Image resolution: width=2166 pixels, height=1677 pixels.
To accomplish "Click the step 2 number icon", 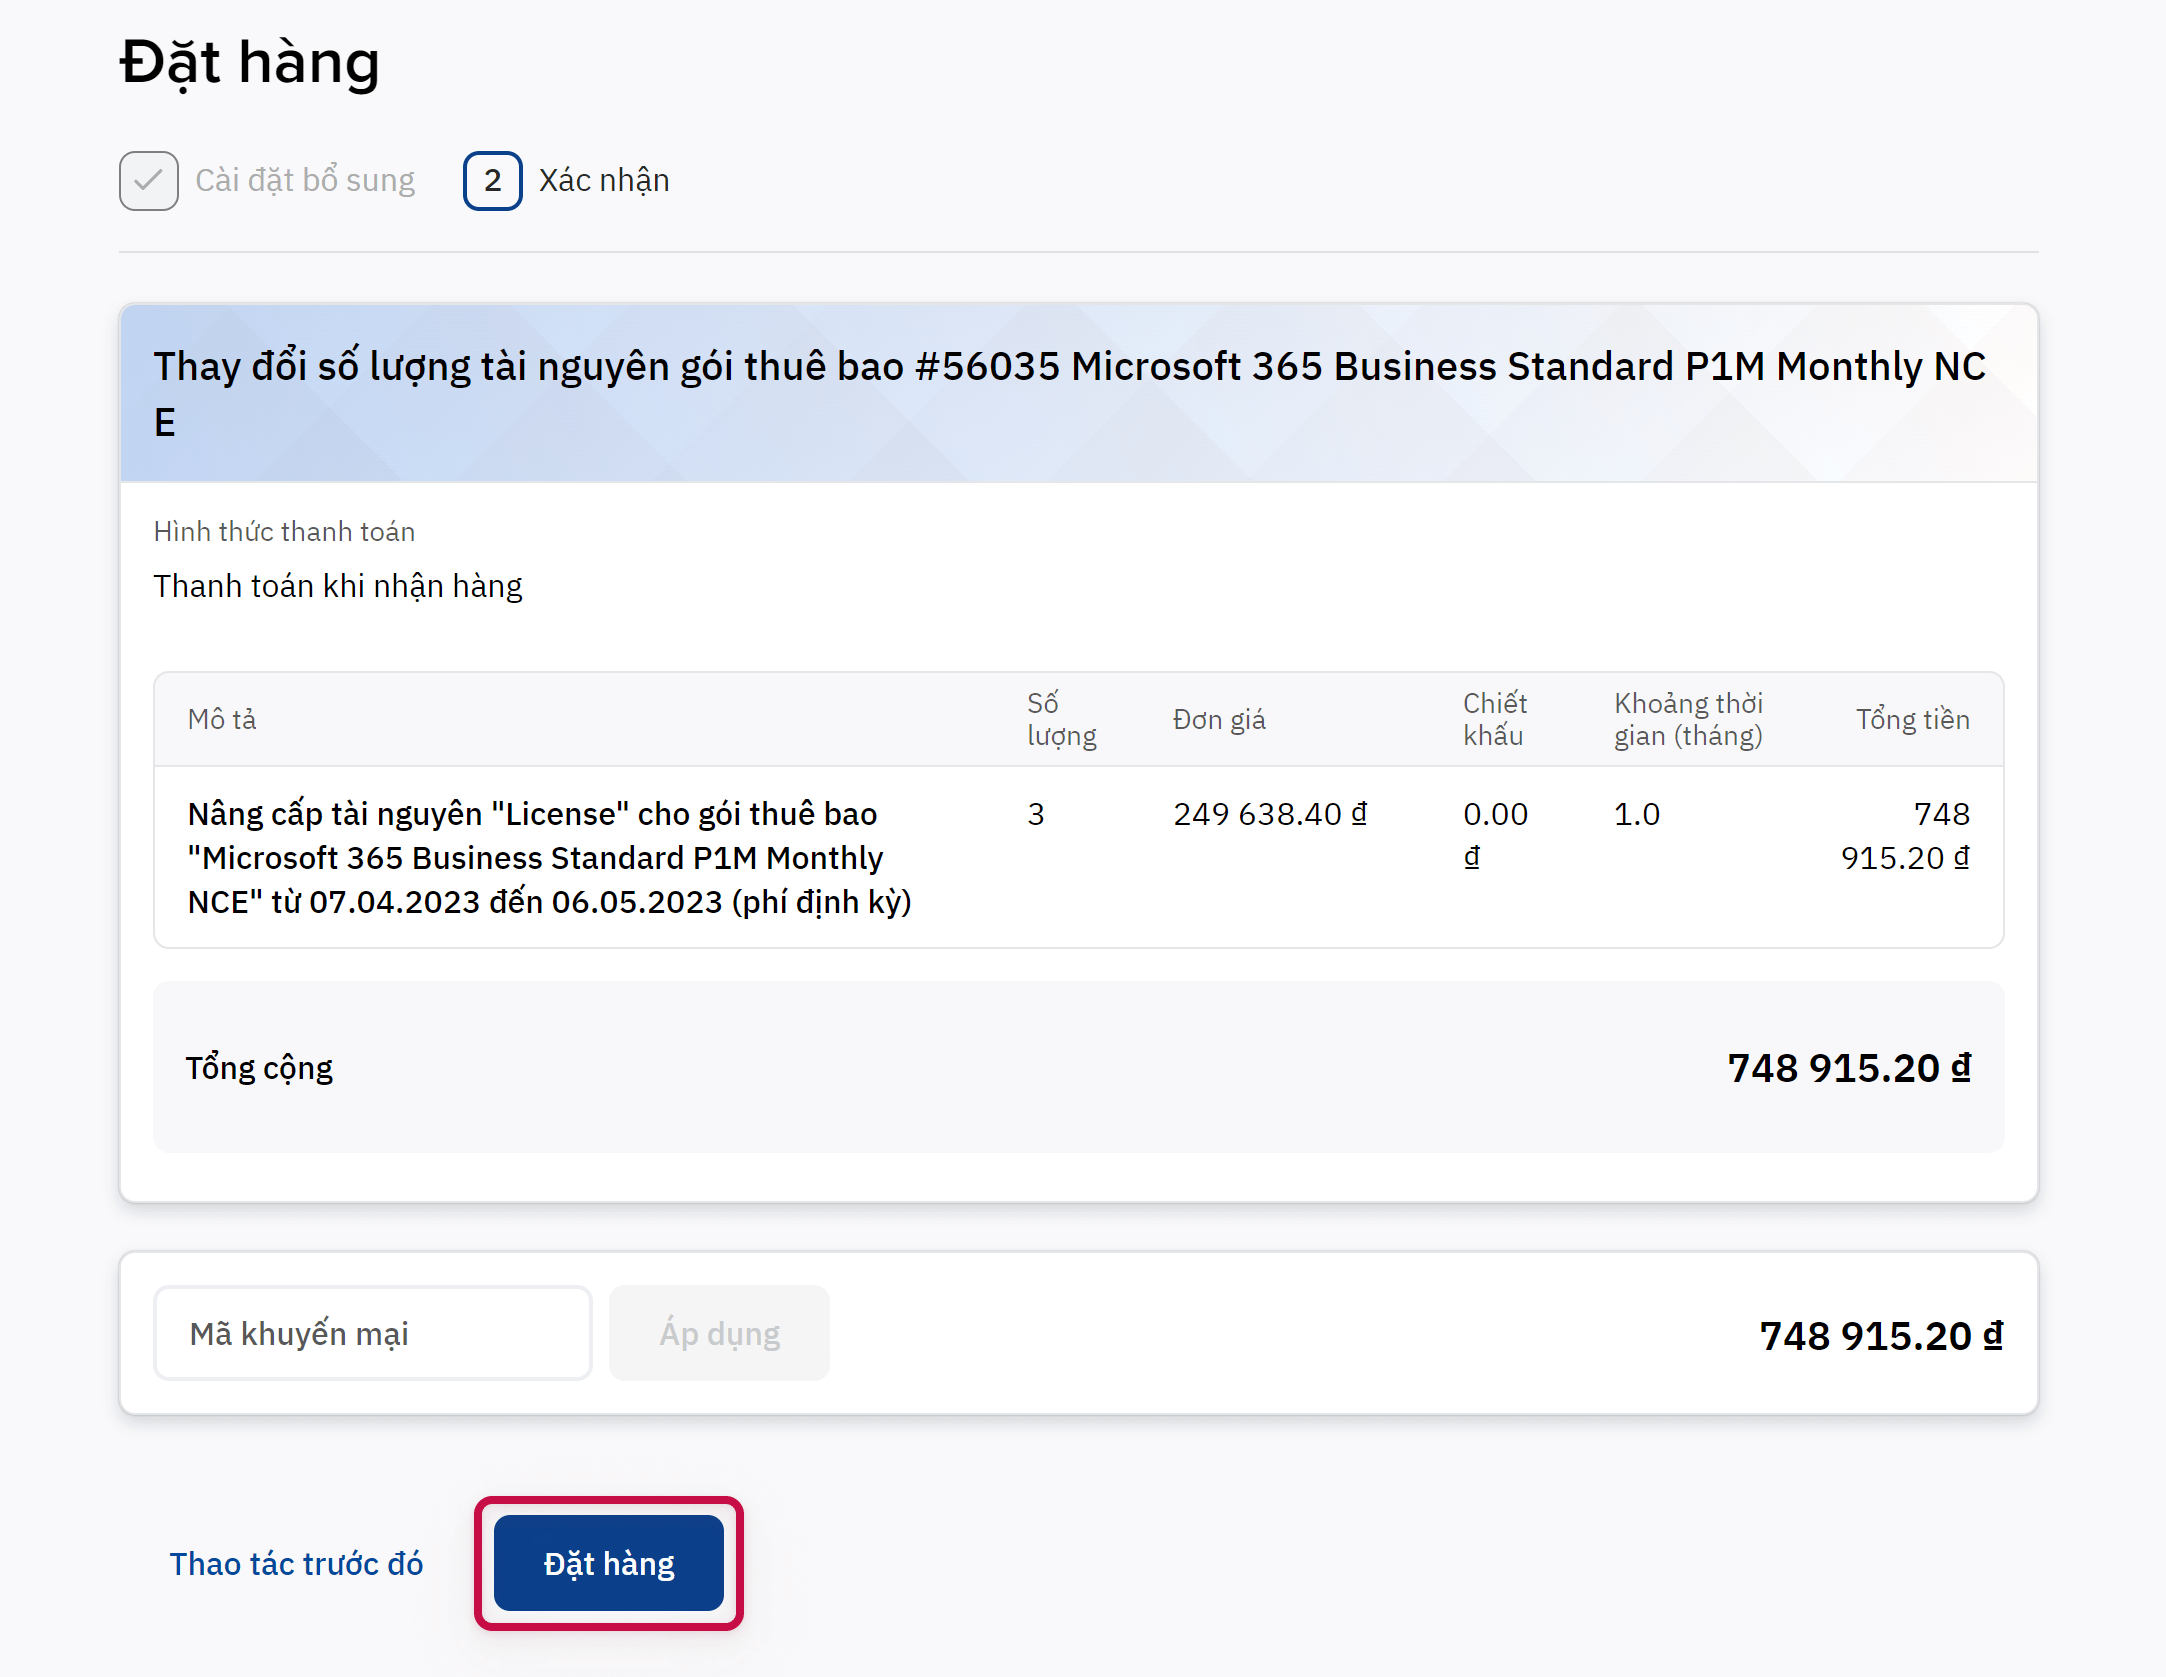I will coord(492,181).
